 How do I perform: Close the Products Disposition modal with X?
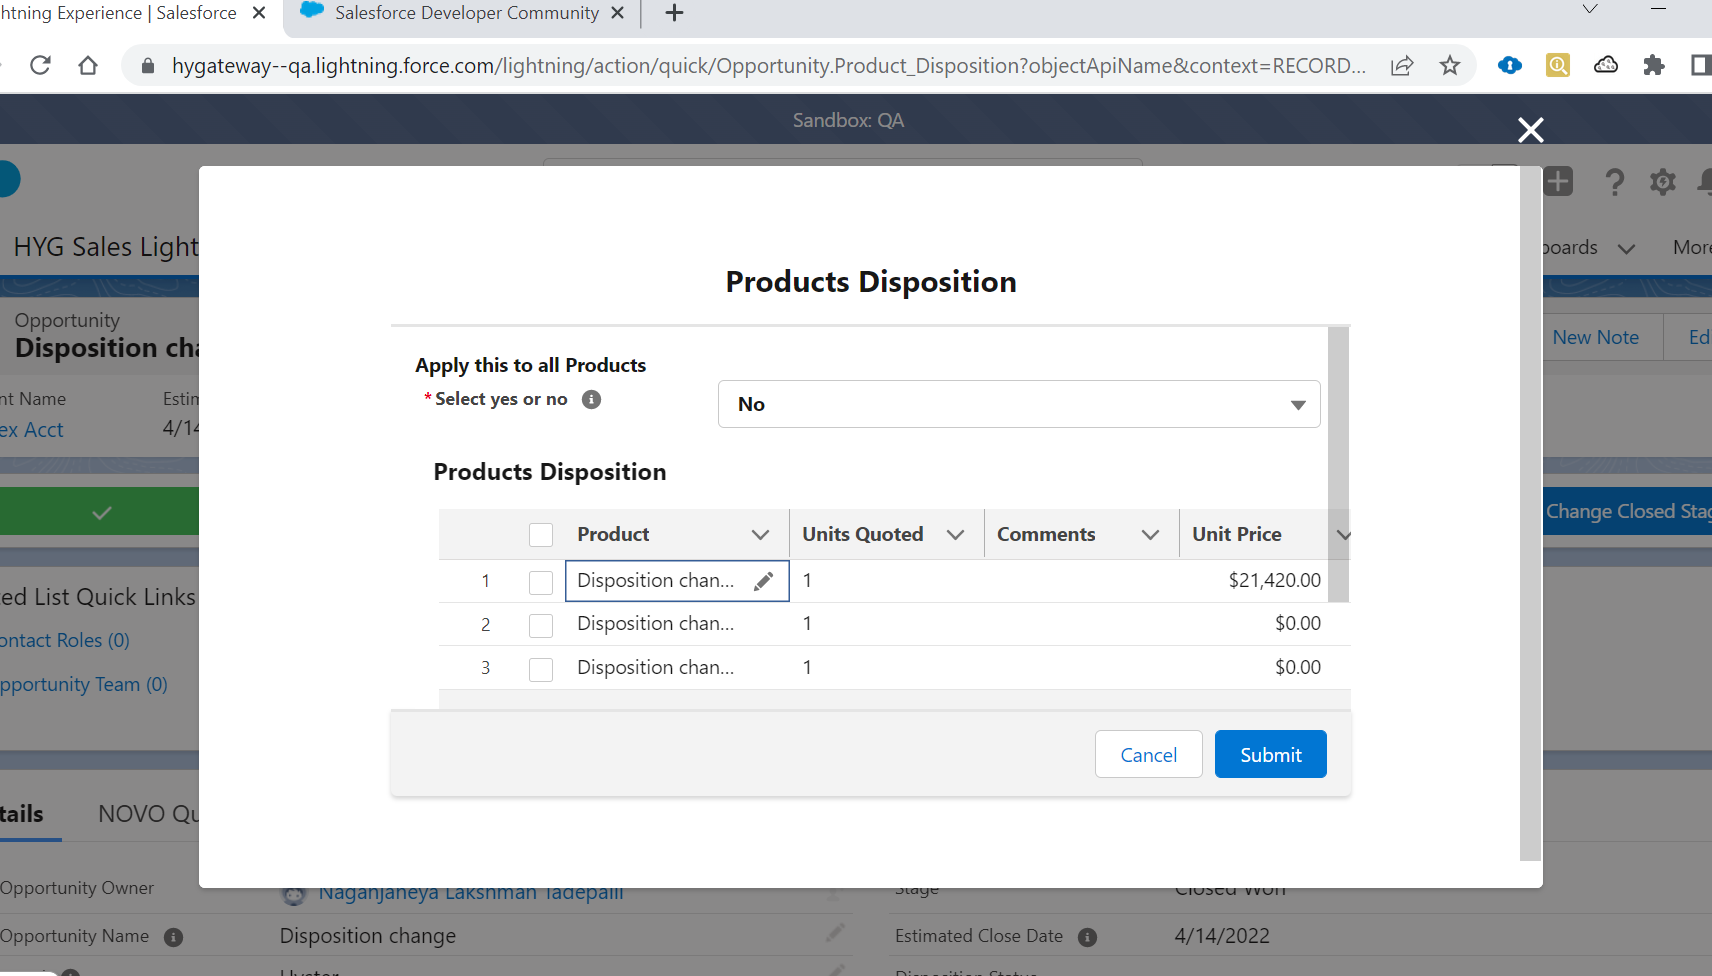[x=1530, y=130]
